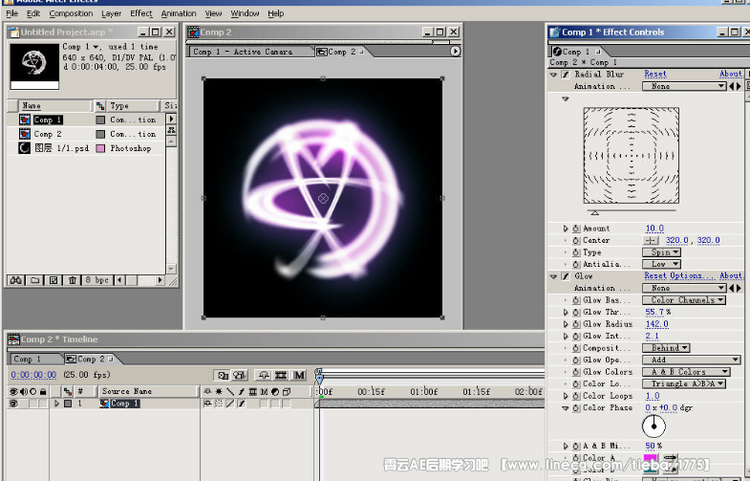Open Glow Based On Color Channels dropdown
Image resolution: width=750 pixels, height=481 pixels.
[684, 300]
